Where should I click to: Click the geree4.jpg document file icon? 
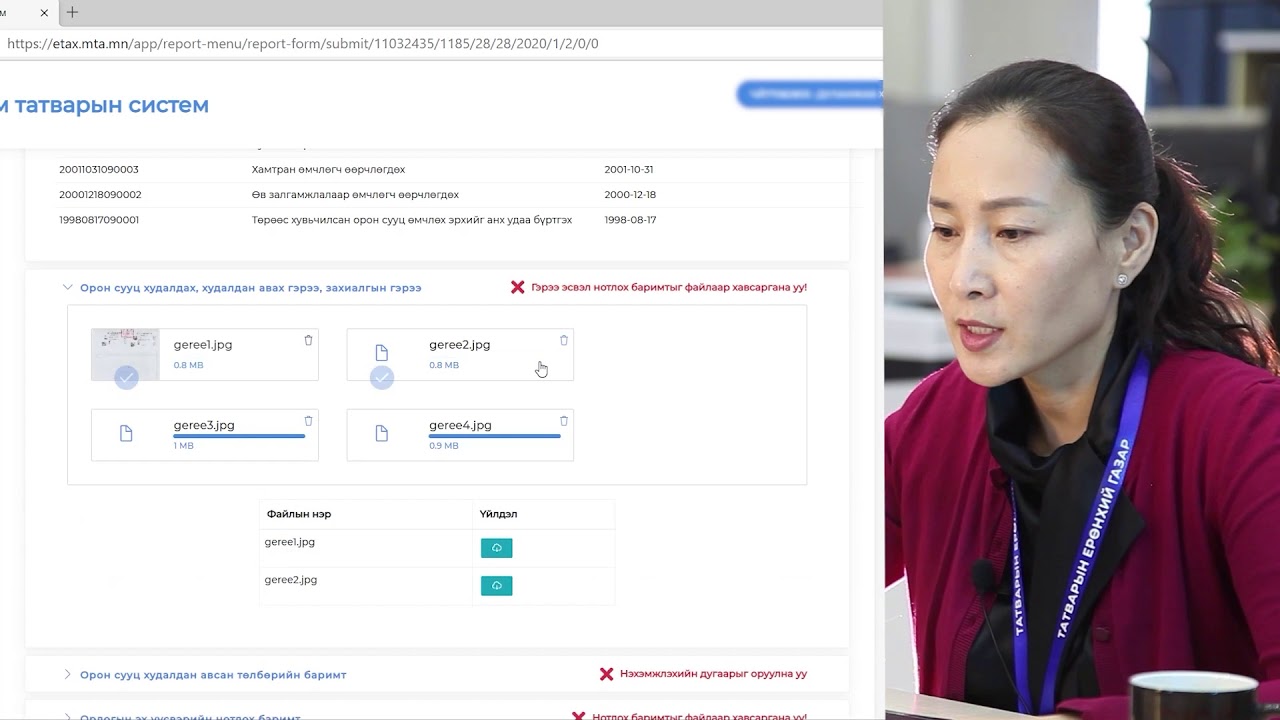click(381, 434)
